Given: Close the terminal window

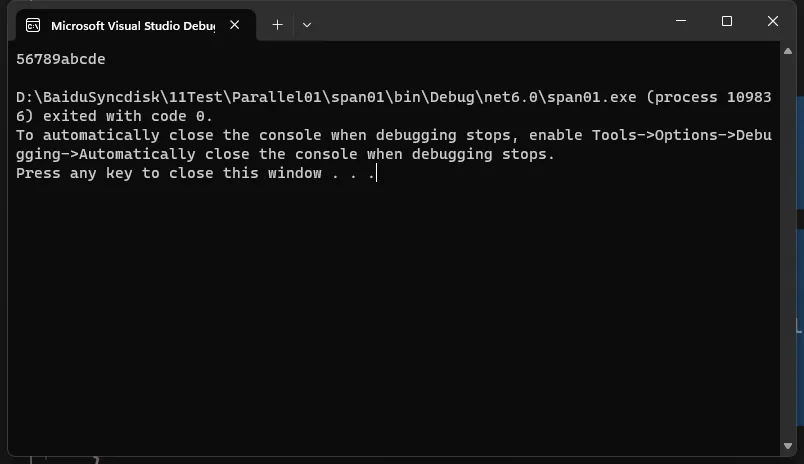Looking at the screenshot, I should click(x=773, y=21).
